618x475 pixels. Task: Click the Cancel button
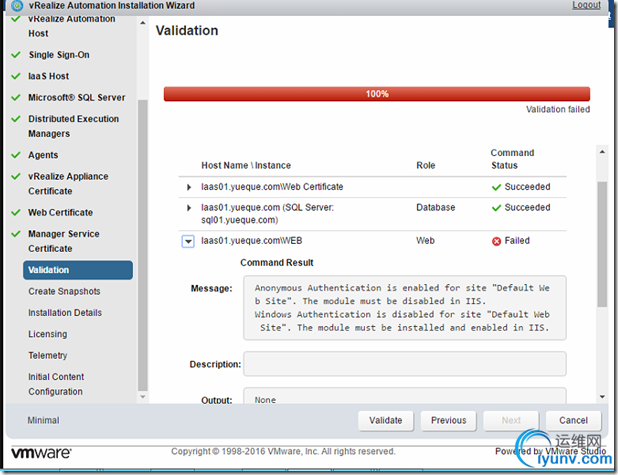pyautogui.click(x=573, y=421)
